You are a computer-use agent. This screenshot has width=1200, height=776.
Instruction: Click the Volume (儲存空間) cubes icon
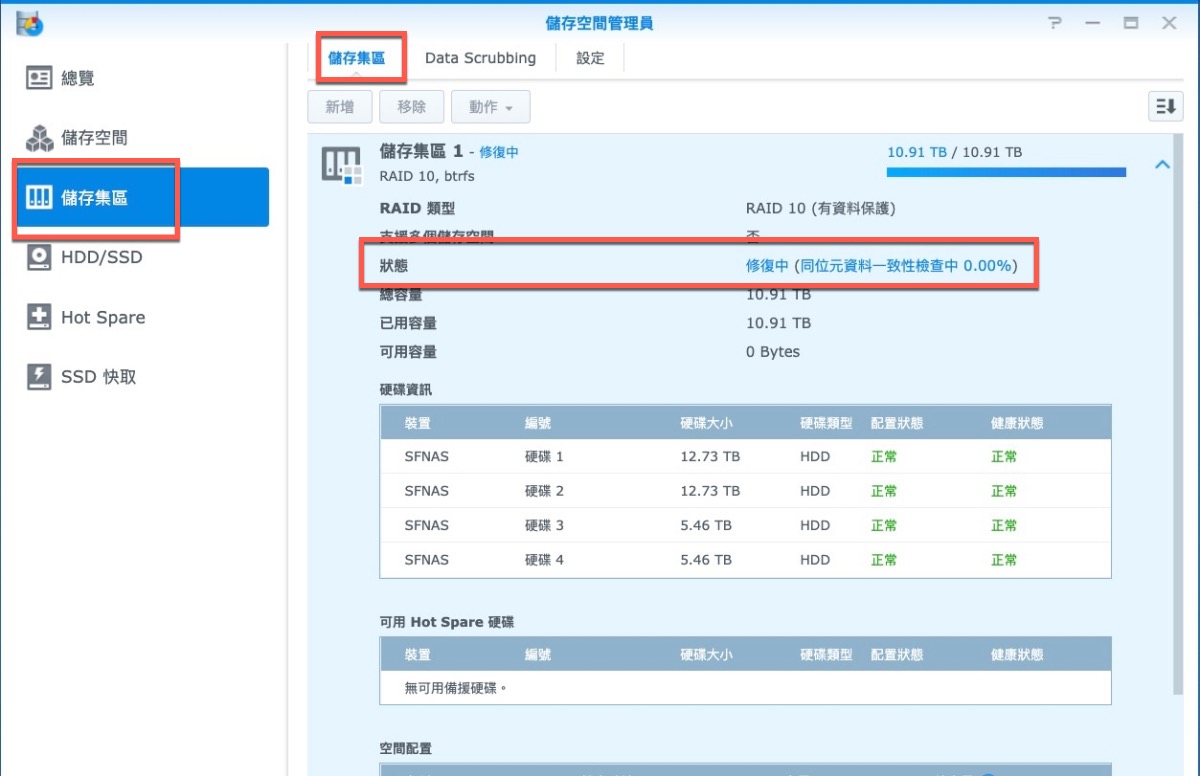click(x=39, y=138)
